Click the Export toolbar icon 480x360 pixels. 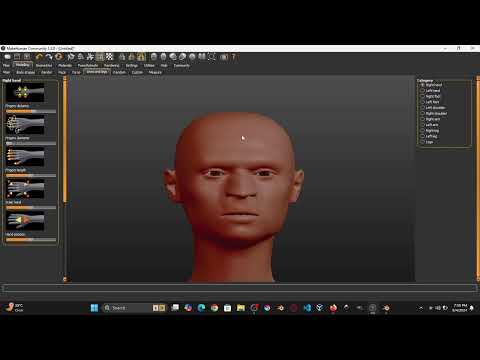point(27,57)
